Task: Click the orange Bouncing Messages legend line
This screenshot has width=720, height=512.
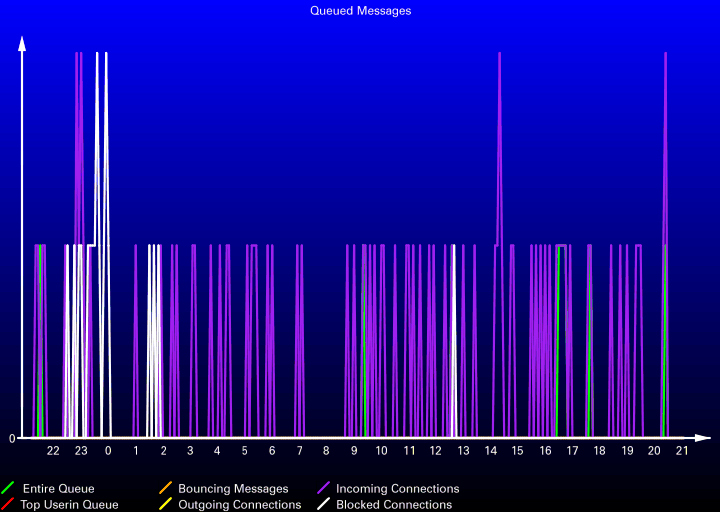Action: point(166,489)
